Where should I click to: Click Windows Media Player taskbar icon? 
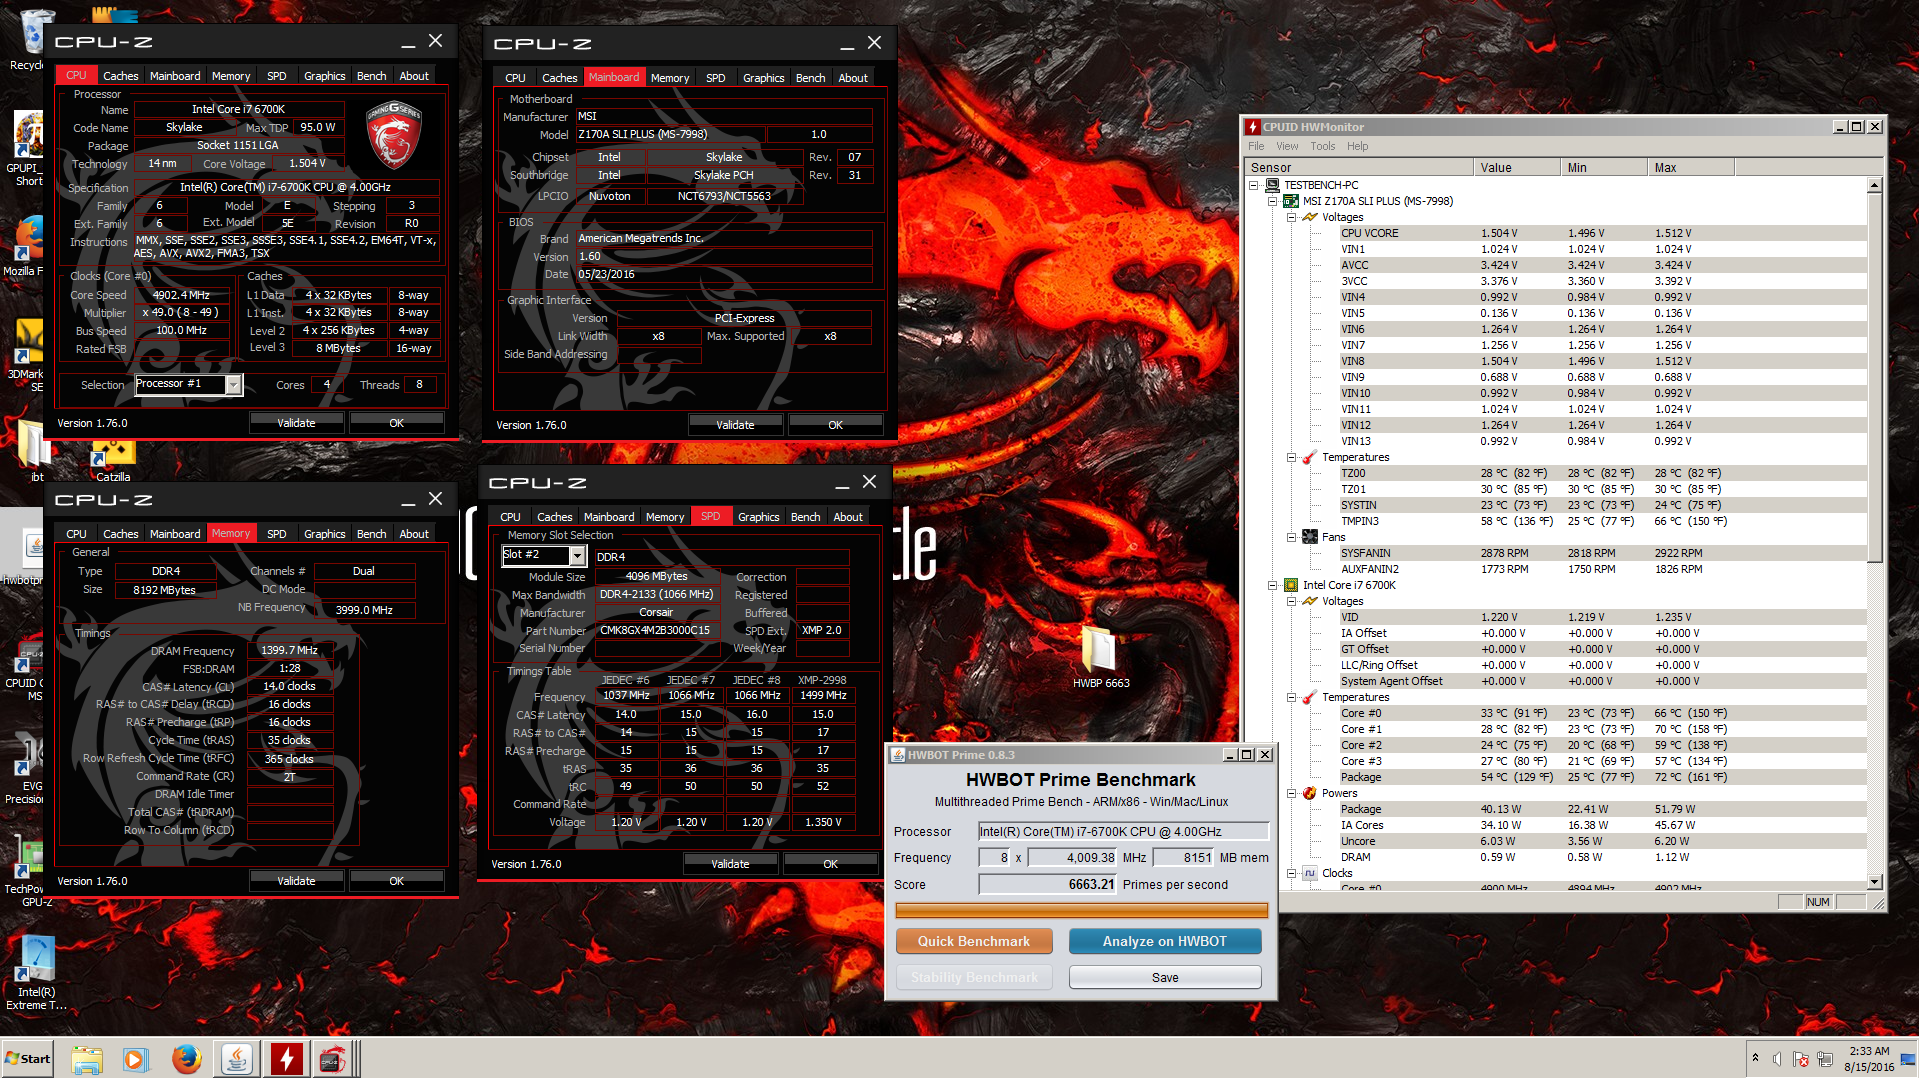pos(135,1059)
